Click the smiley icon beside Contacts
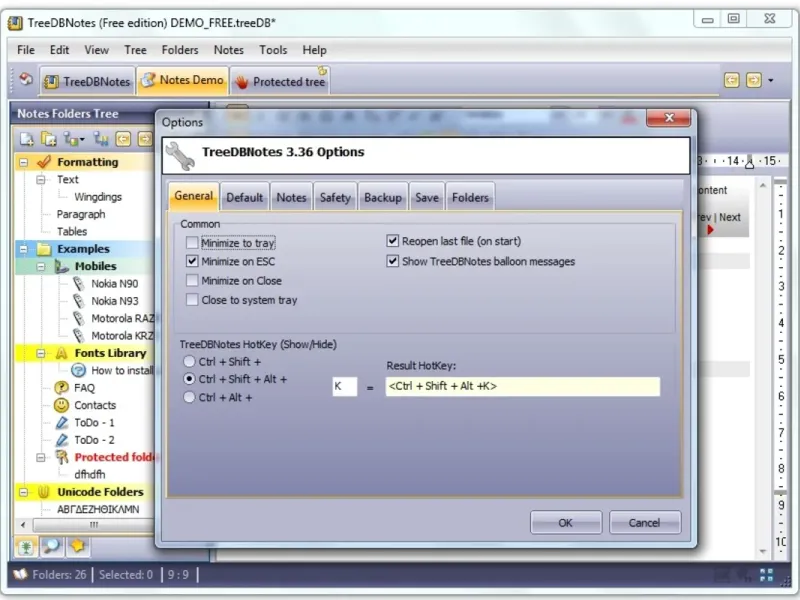 (x=62, y=405)
